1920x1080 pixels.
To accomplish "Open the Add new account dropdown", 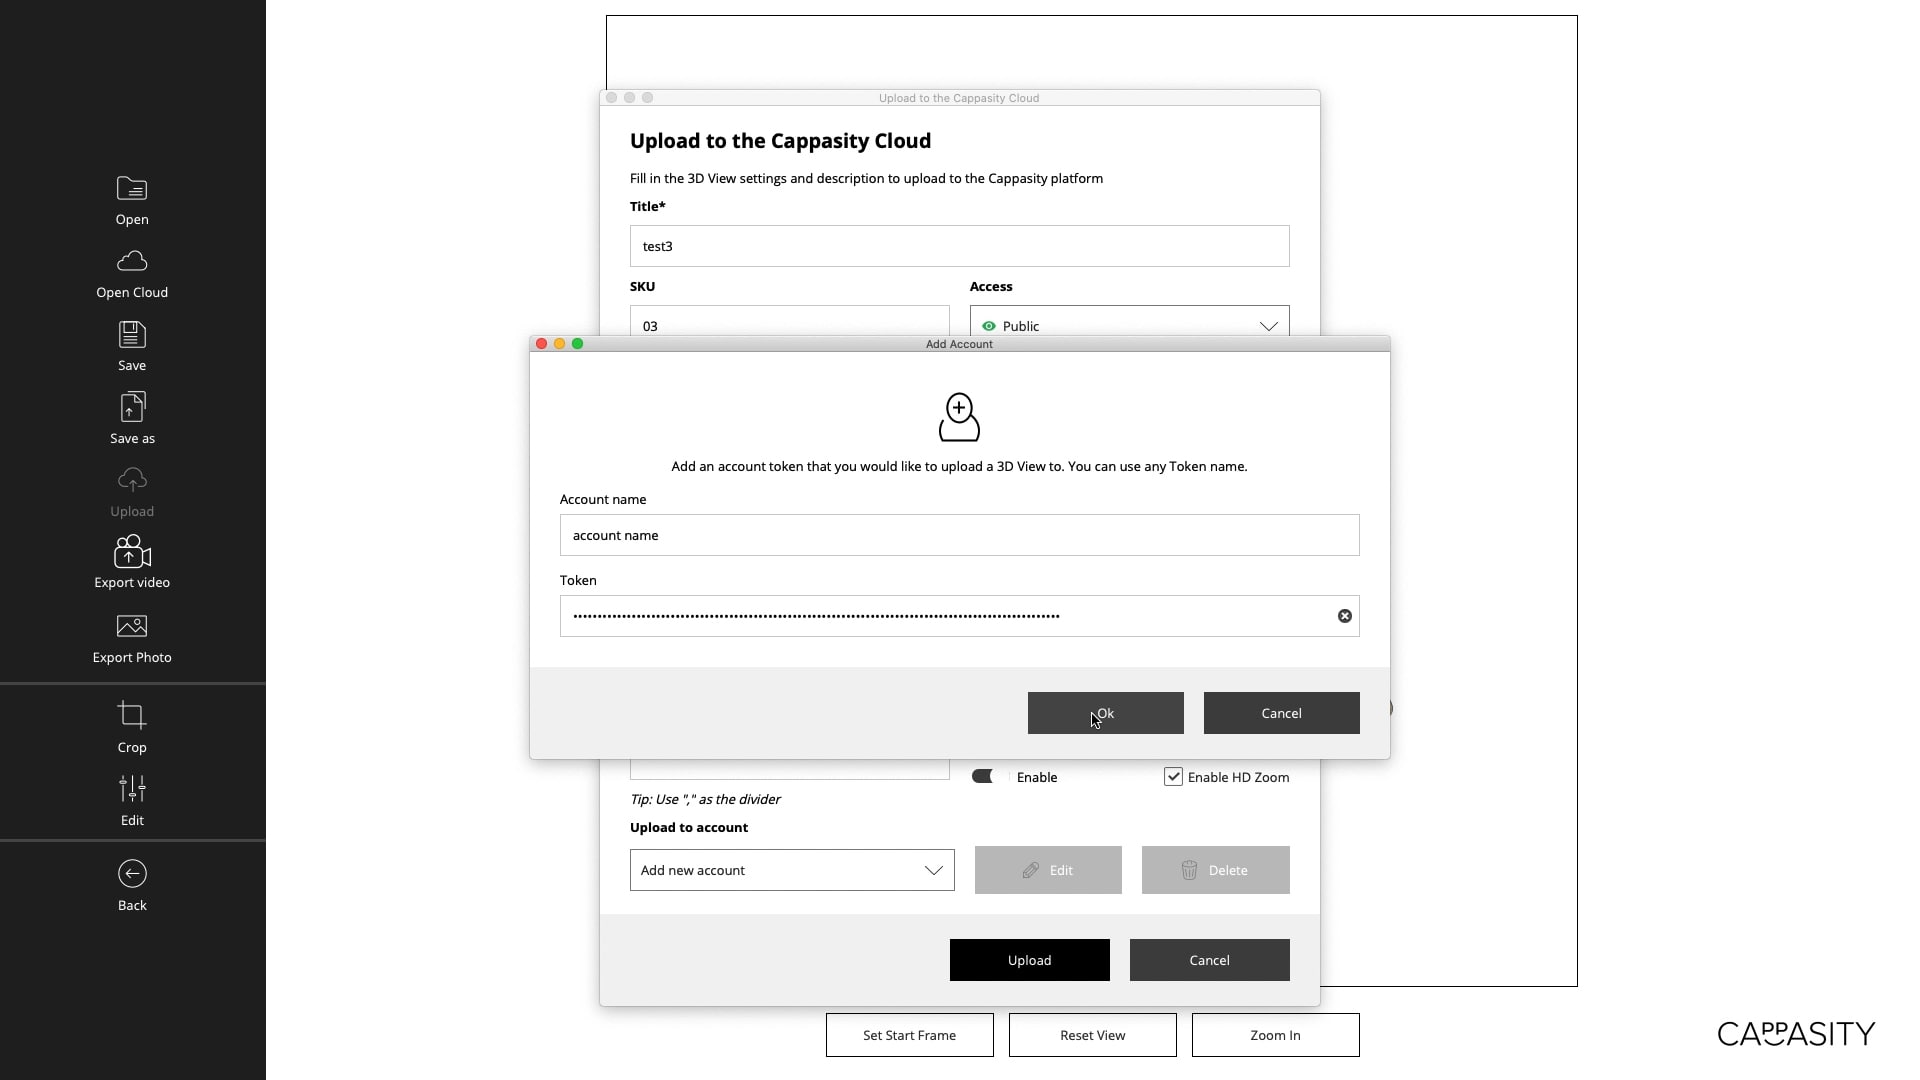I will click(x=792, y=870).
